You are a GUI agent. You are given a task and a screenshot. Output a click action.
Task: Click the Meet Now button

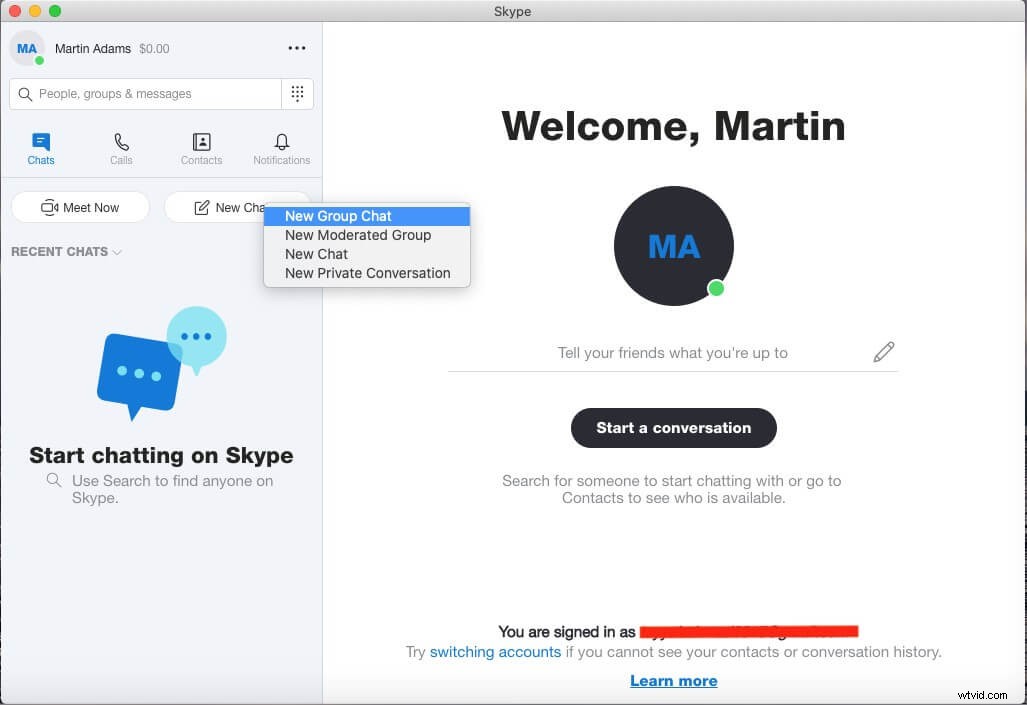pos(80,207)
